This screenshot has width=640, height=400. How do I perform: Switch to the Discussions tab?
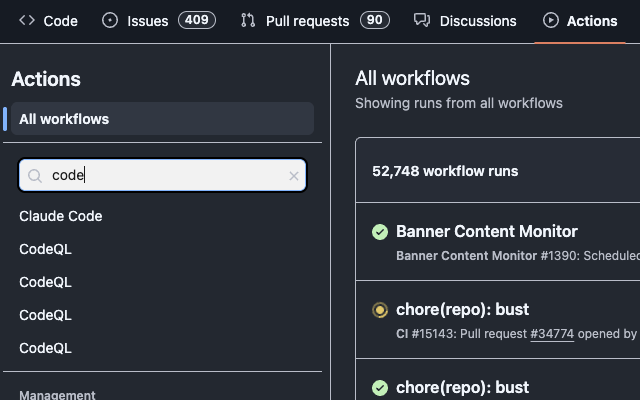pyautogui.click(x=465, y=21)
